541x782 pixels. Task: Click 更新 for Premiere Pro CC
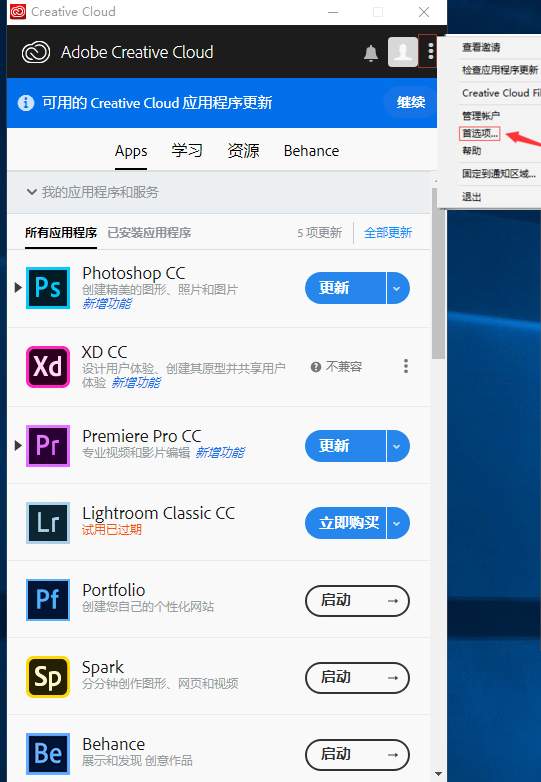[345, 445]
